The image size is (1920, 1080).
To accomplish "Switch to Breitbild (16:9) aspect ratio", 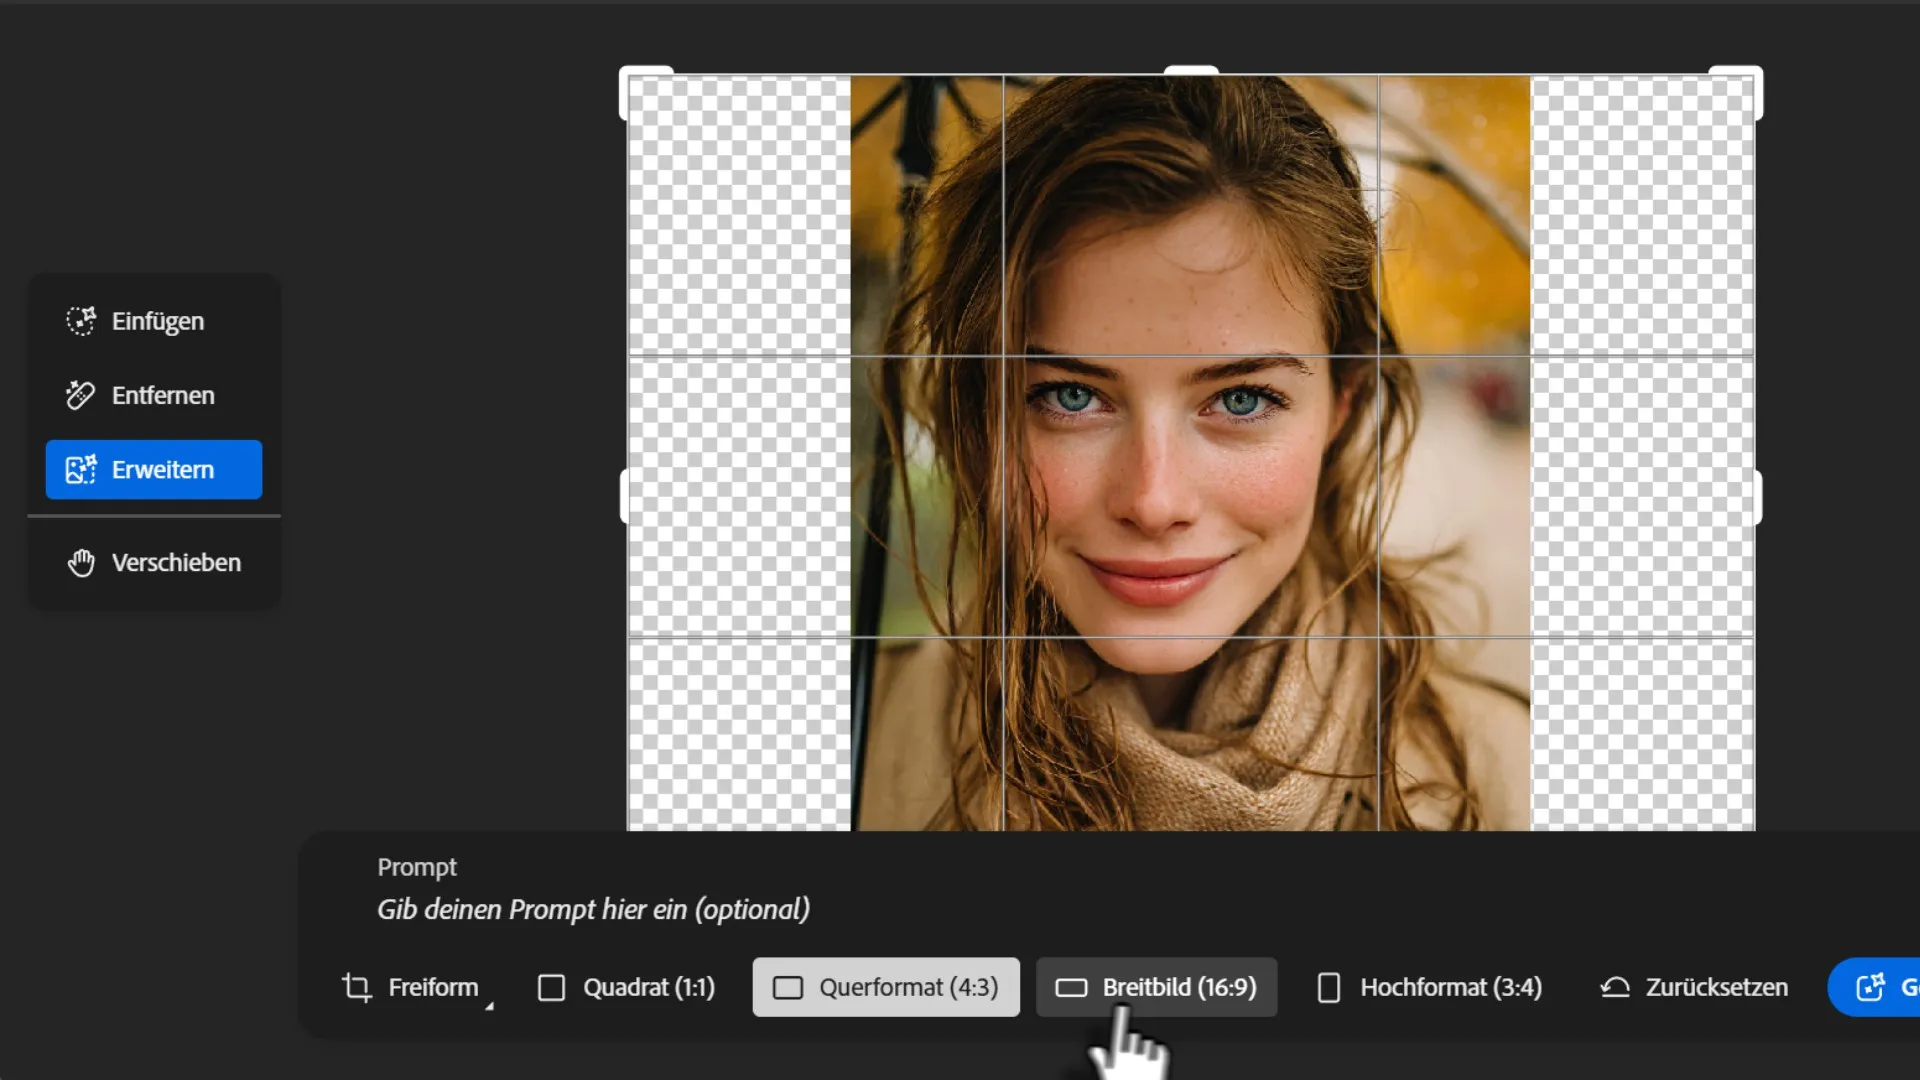I will (1157, 988).
